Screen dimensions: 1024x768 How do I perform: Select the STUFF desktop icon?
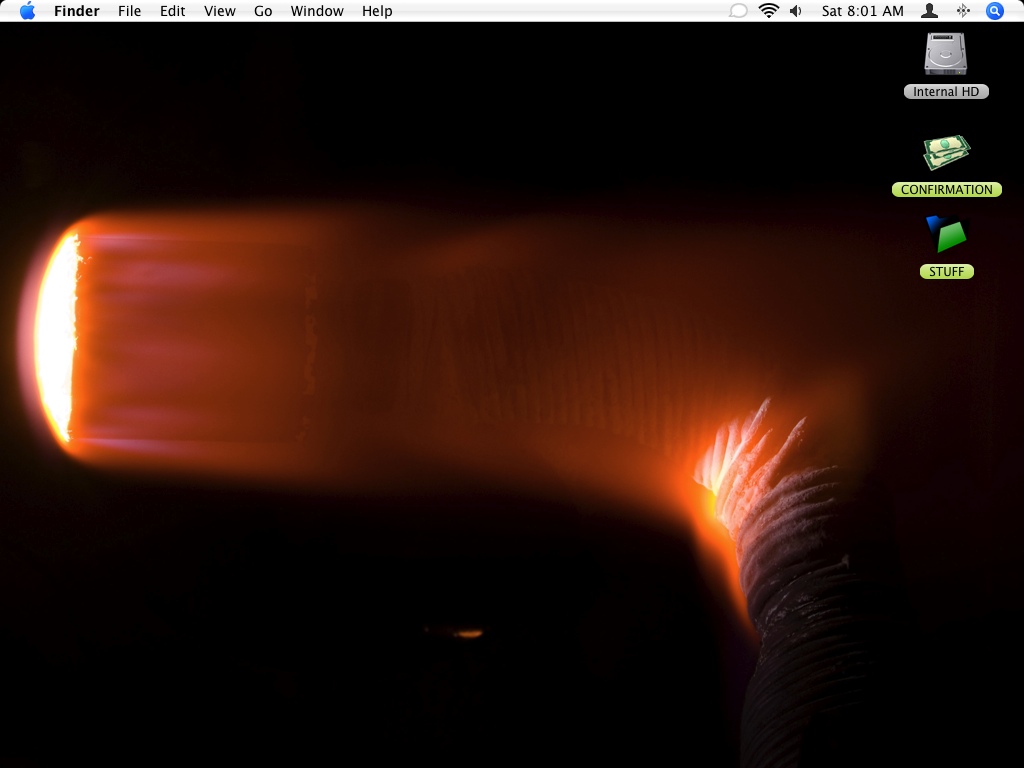click(946, 234)
